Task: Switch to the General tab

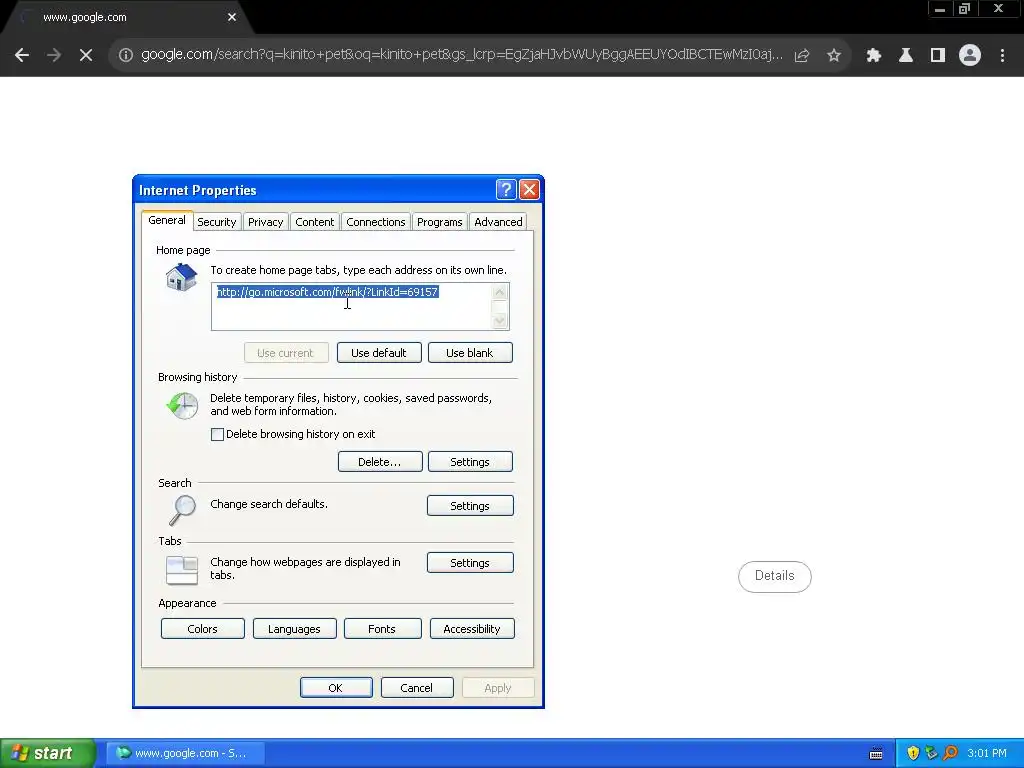Action: pyautogui.click(x=167, y=220)
